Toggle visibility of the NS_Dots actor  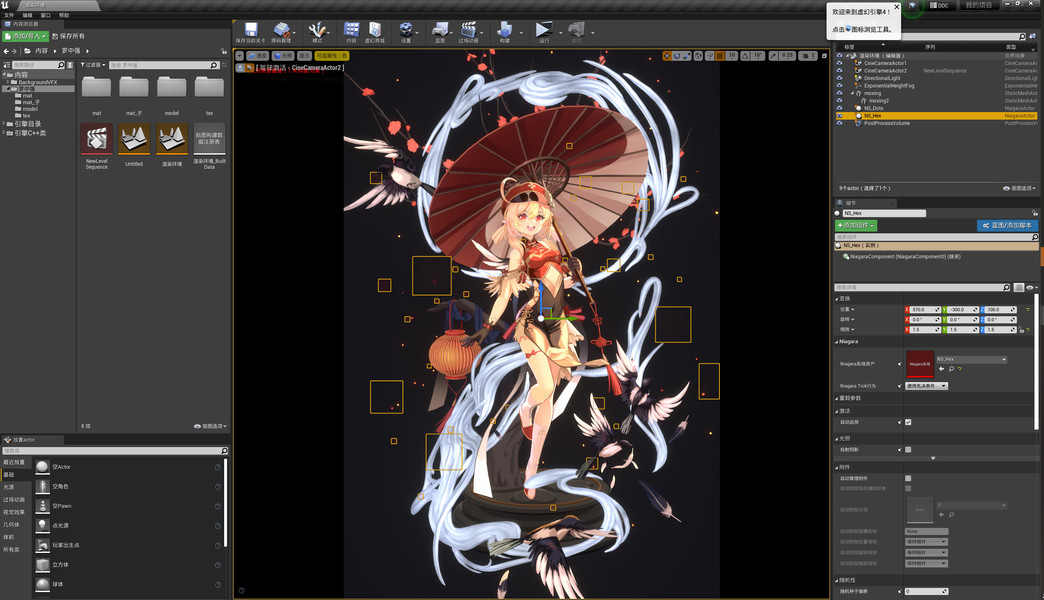tap(839, 108)
